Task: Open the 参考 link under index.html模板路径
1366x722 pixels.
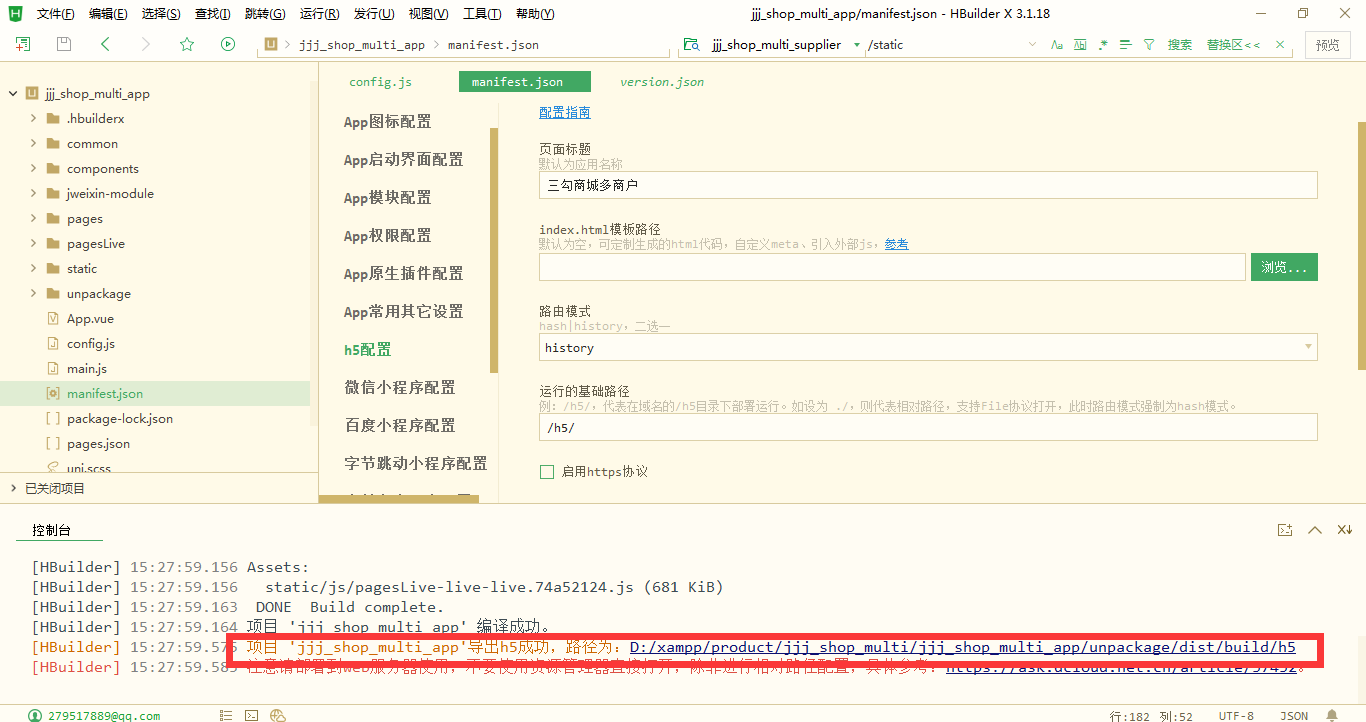Action: (x=897, y=244)
